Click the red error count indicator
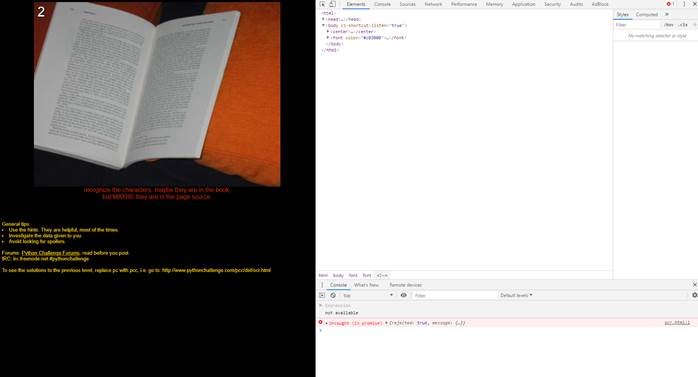Viewport: 698px width, 377px height. click(670, 4)
